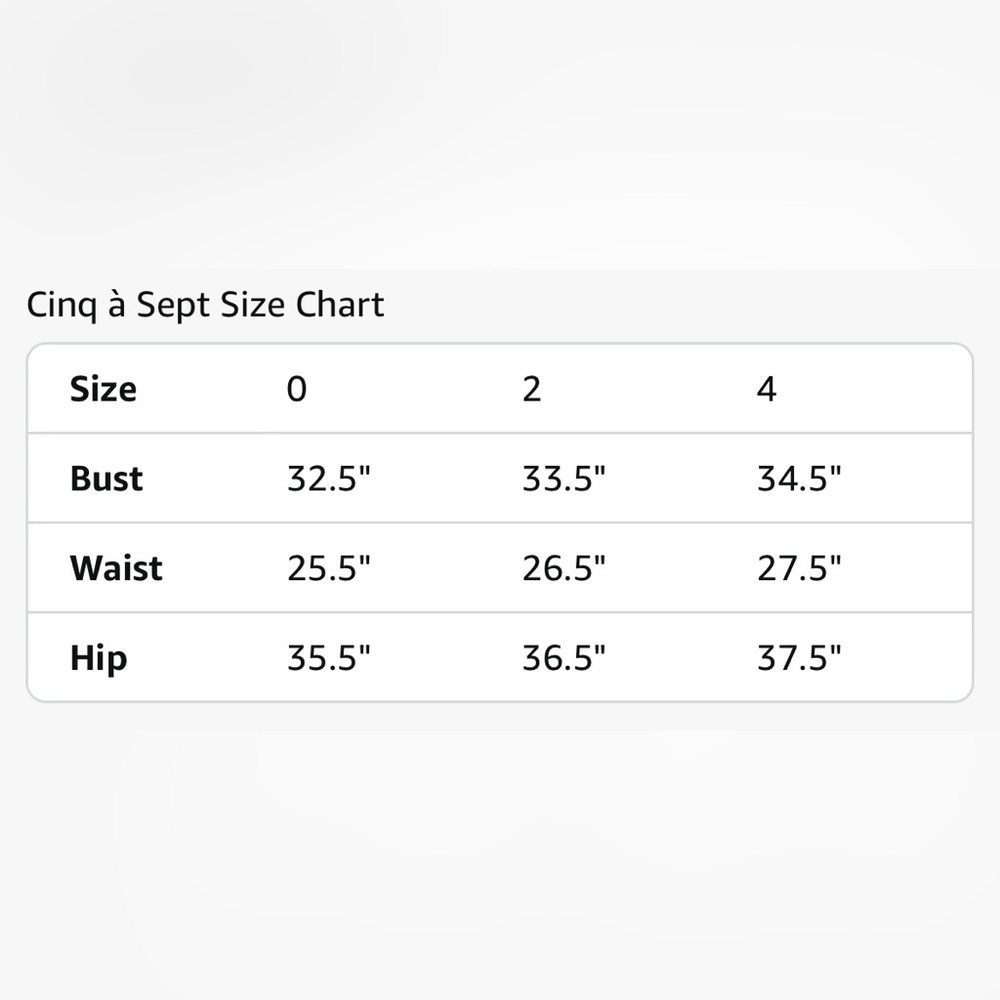Click the size 2 column header
This screenshot has width=1000, height=1000.
point(531,388)
